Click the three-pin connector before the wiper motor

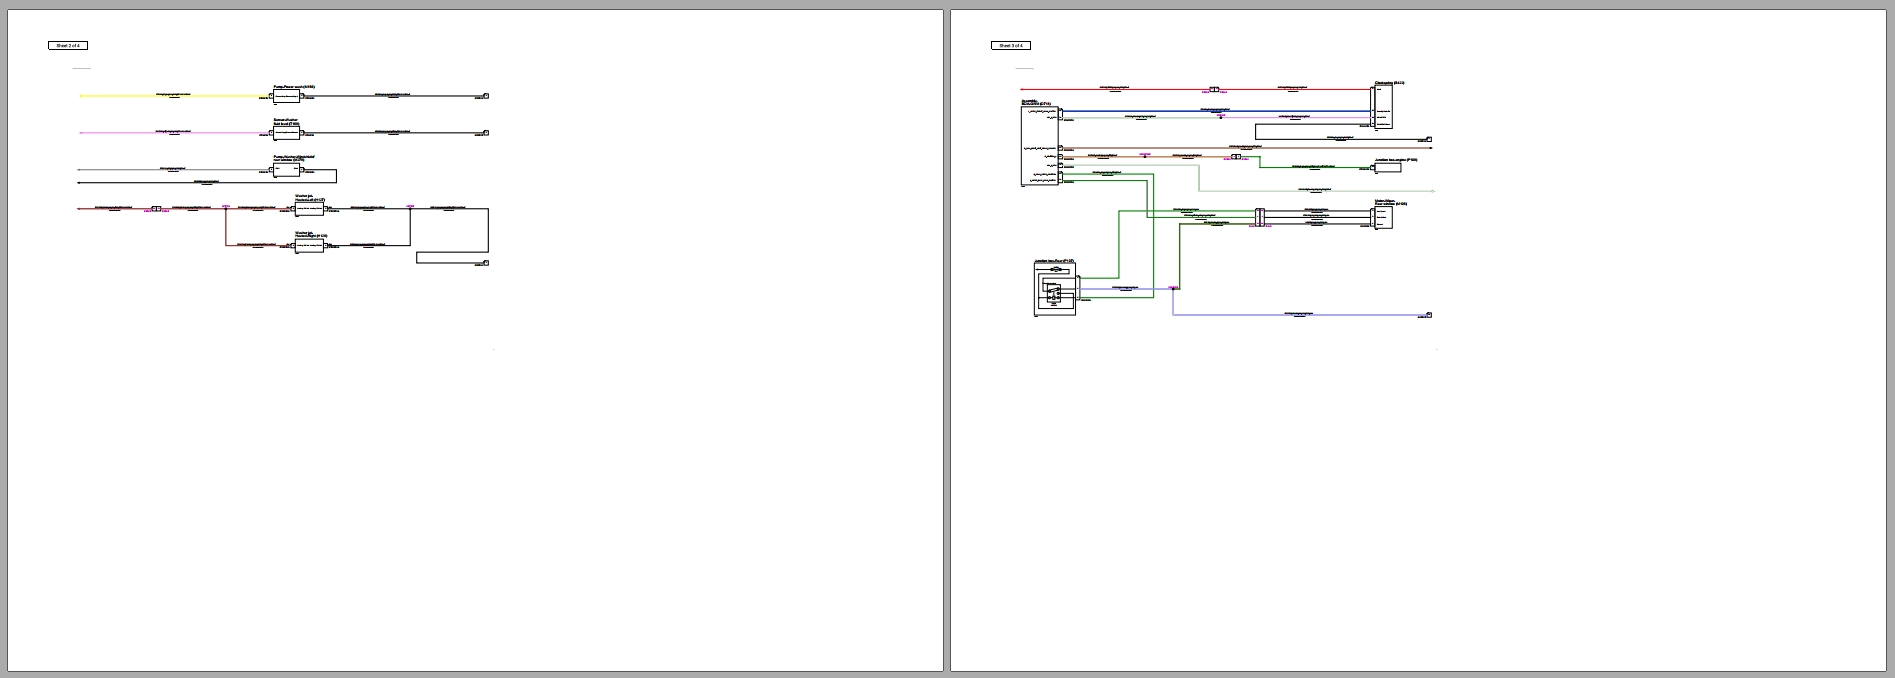click(x=1261, y=217)
